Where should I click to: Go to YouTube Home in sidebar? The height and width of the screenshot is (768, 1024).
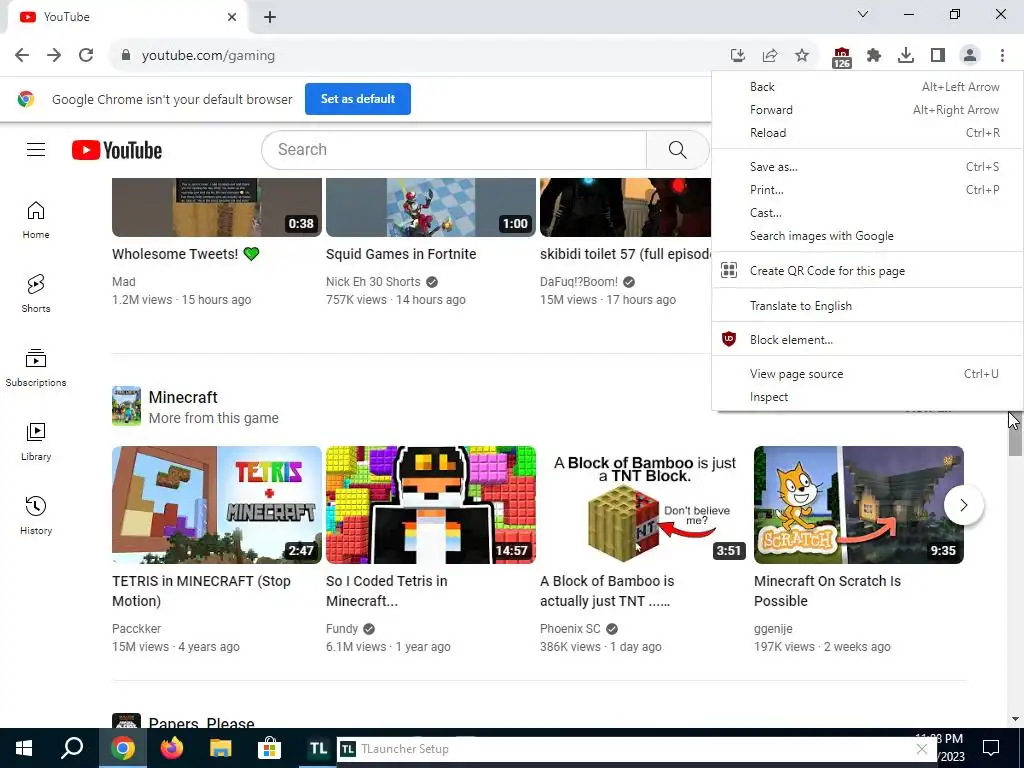[36, 220]
